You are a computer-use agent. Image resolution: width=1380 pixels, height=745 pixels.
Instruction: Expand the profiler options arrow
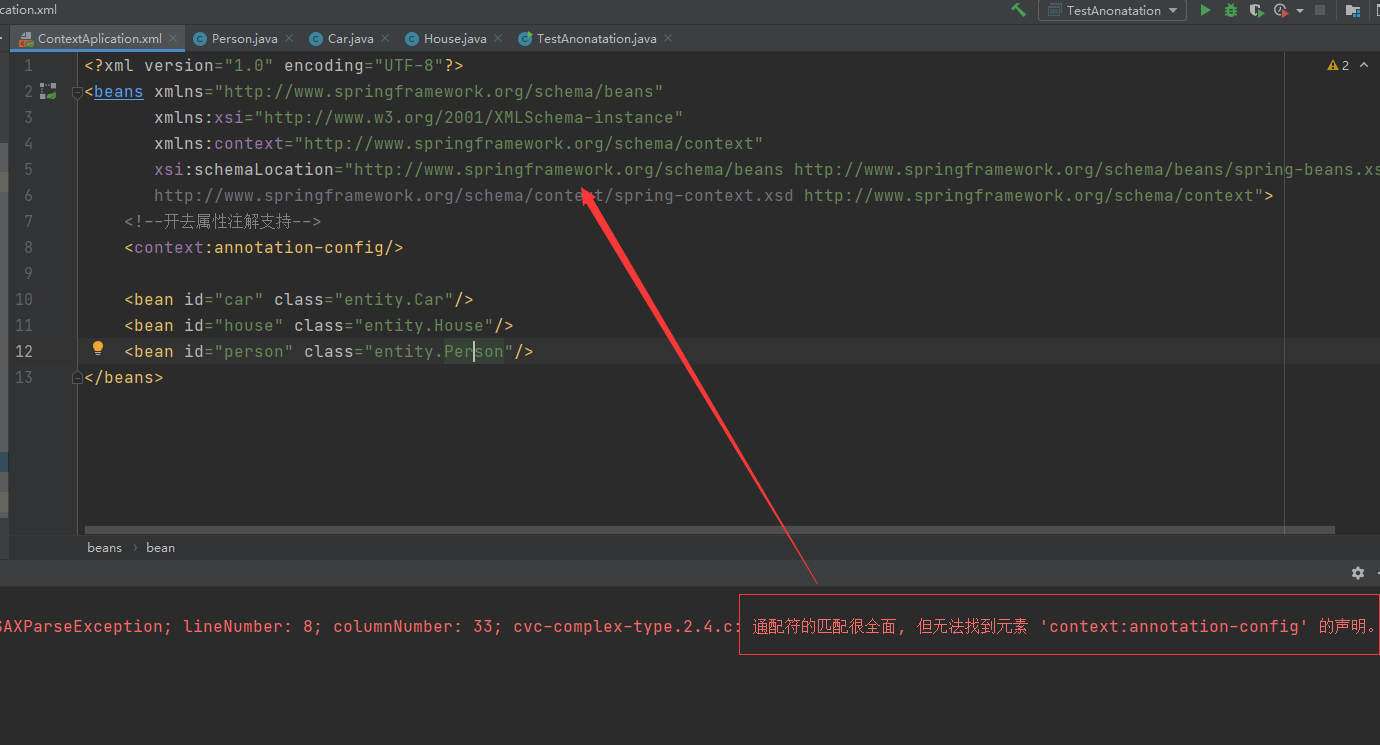[x=1300, y=11]
